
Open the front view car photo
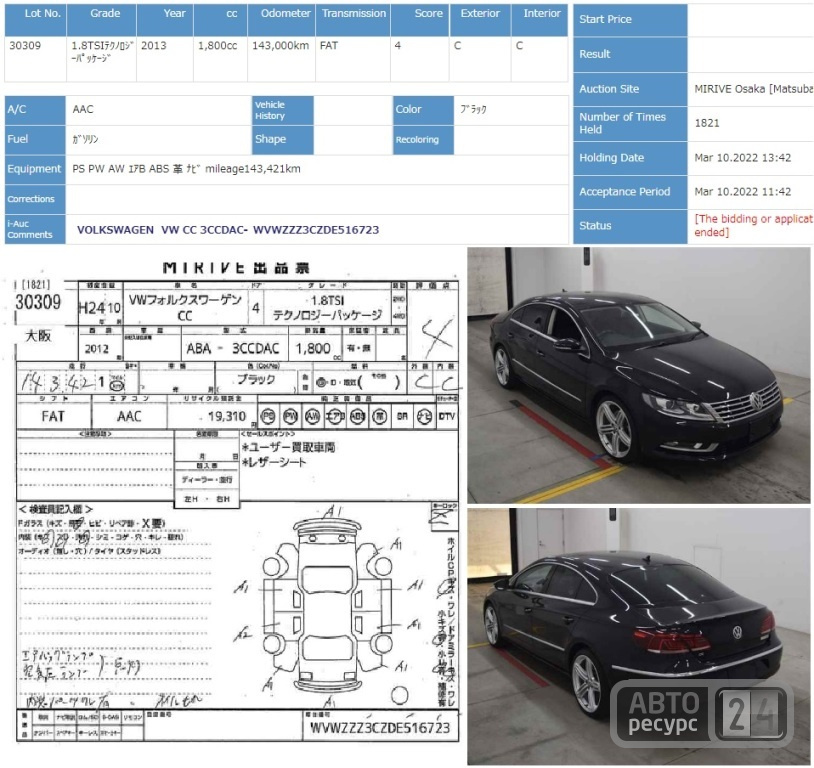[x=639, y=375]
